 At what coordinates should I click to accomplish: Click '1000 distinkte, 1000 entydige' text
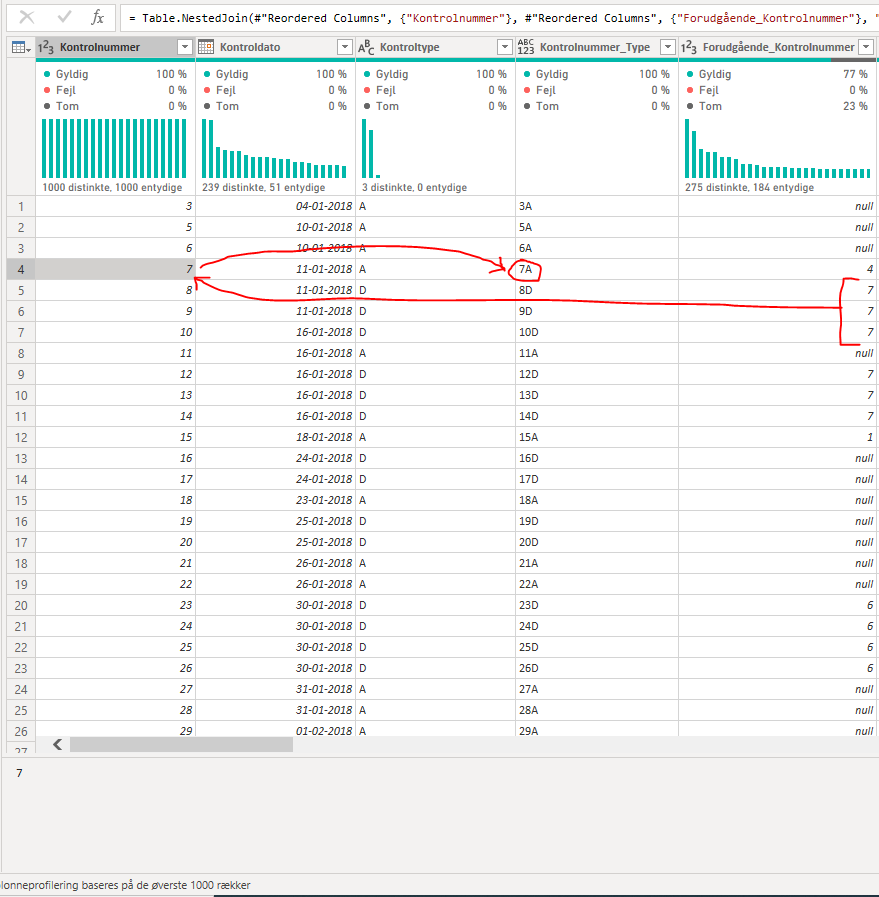click(112, 188)
